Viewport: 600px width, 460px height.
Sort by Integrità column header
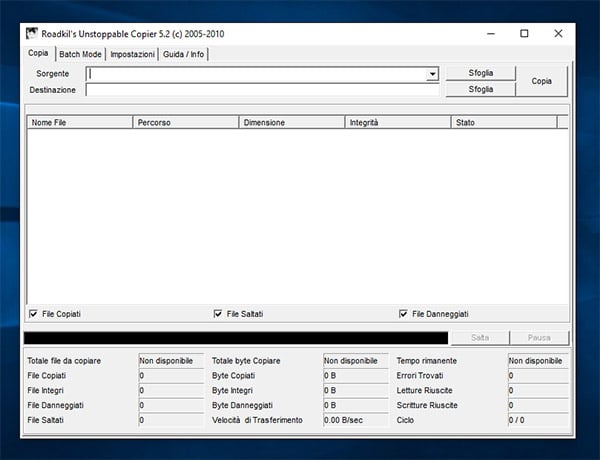[x=398, y=122]
